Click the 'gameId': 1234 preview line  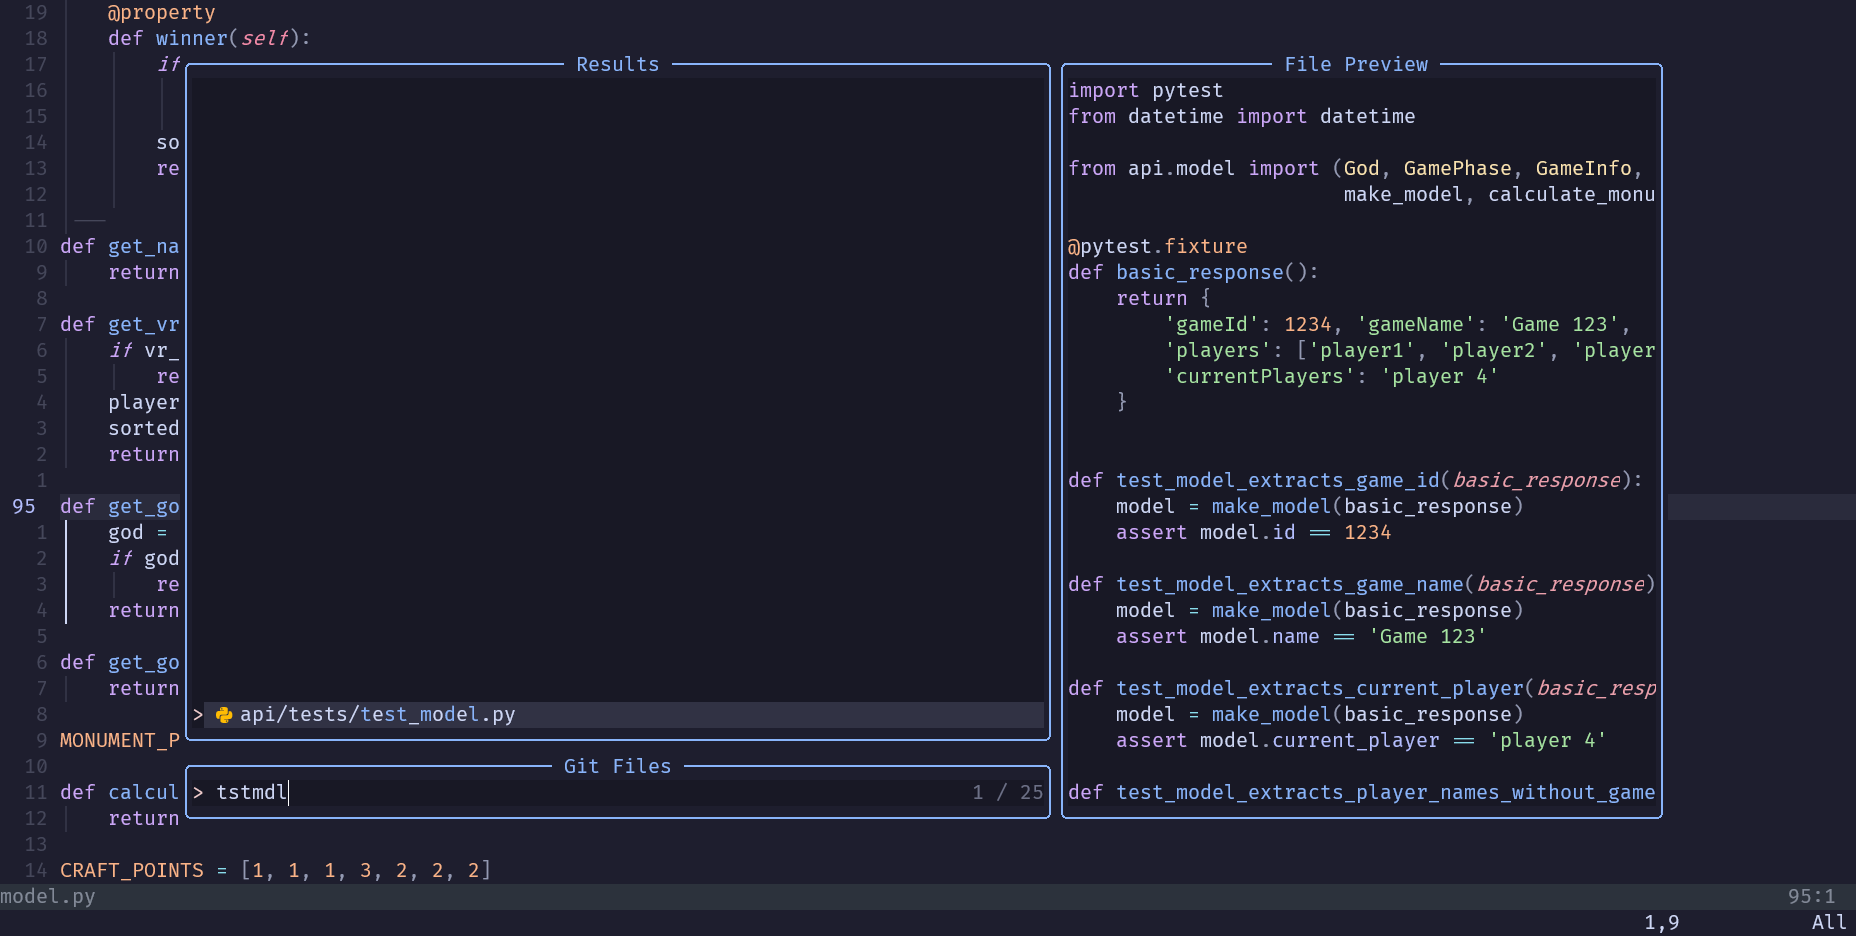point(1398,325)
